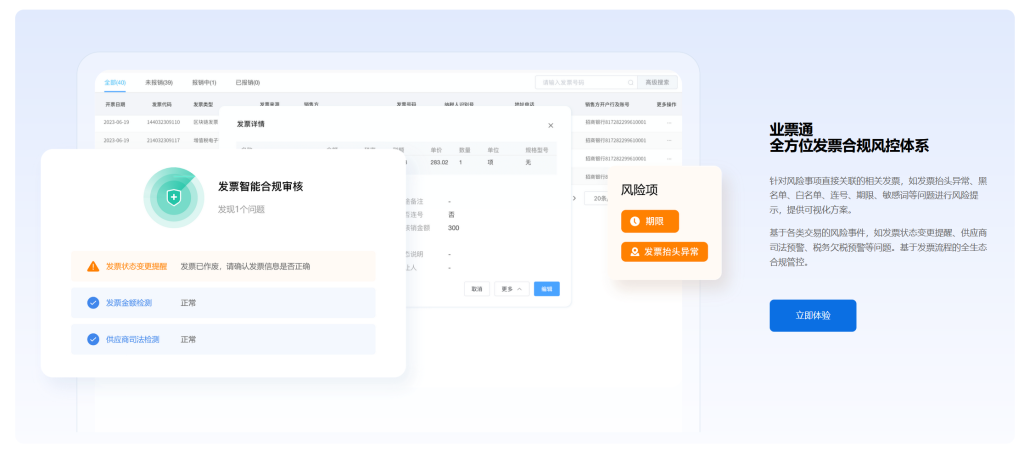The image size is (1024, 468).
Task: Click the blue checkmark beside 供应商司法检测
Action: pos(93,339)
